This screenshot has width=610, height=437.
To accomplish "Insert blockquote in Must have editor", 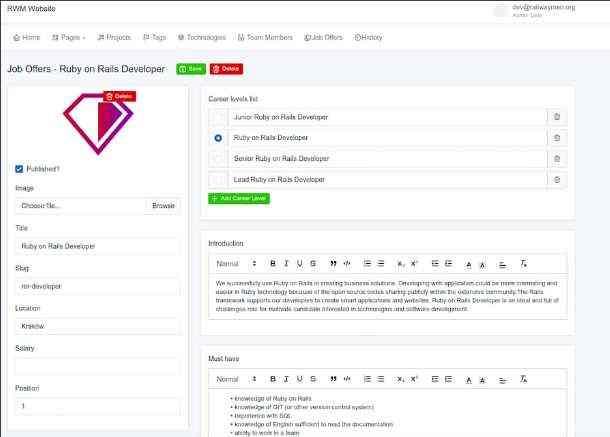I will click(333, 379).
